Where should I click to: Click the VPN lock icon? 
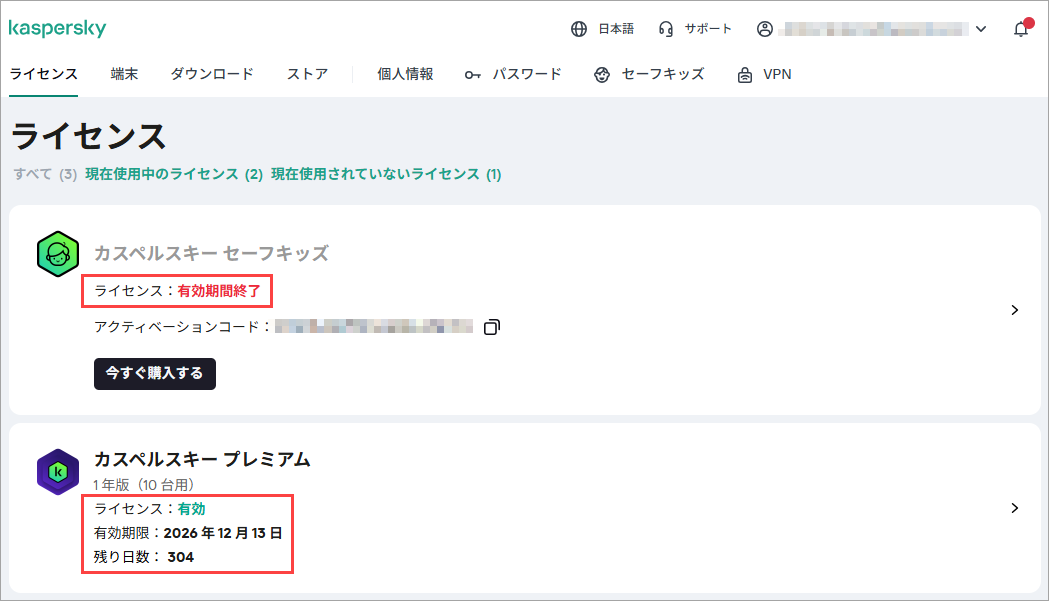[745, 75]
